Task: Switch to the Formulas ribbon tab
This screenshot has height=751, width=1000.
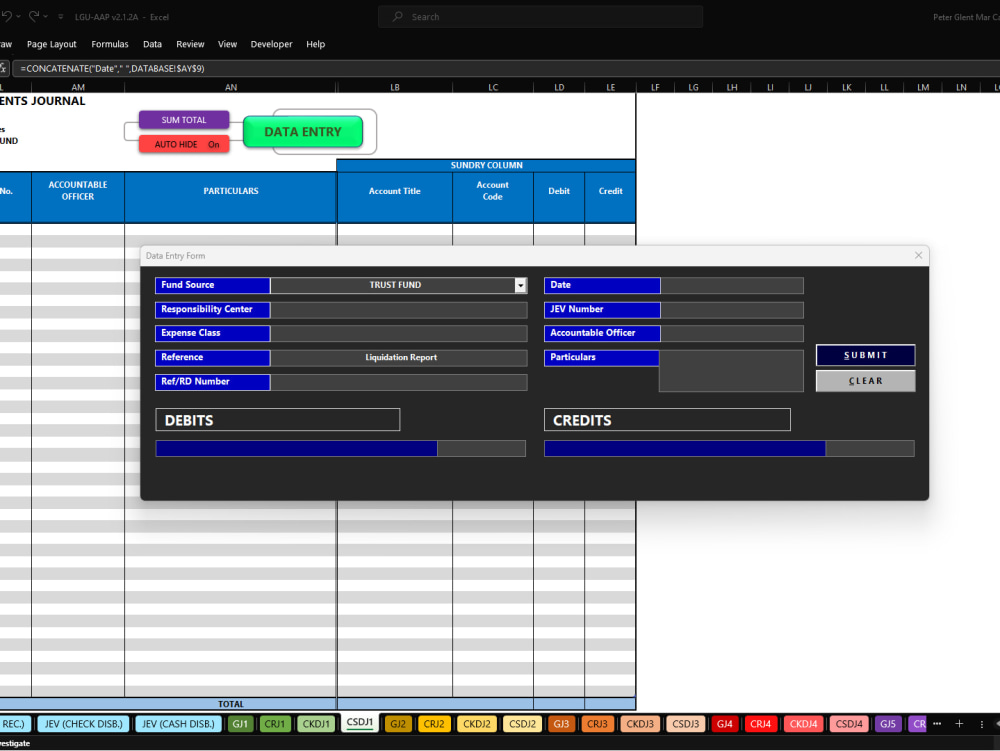Action: tap(110, 44)
